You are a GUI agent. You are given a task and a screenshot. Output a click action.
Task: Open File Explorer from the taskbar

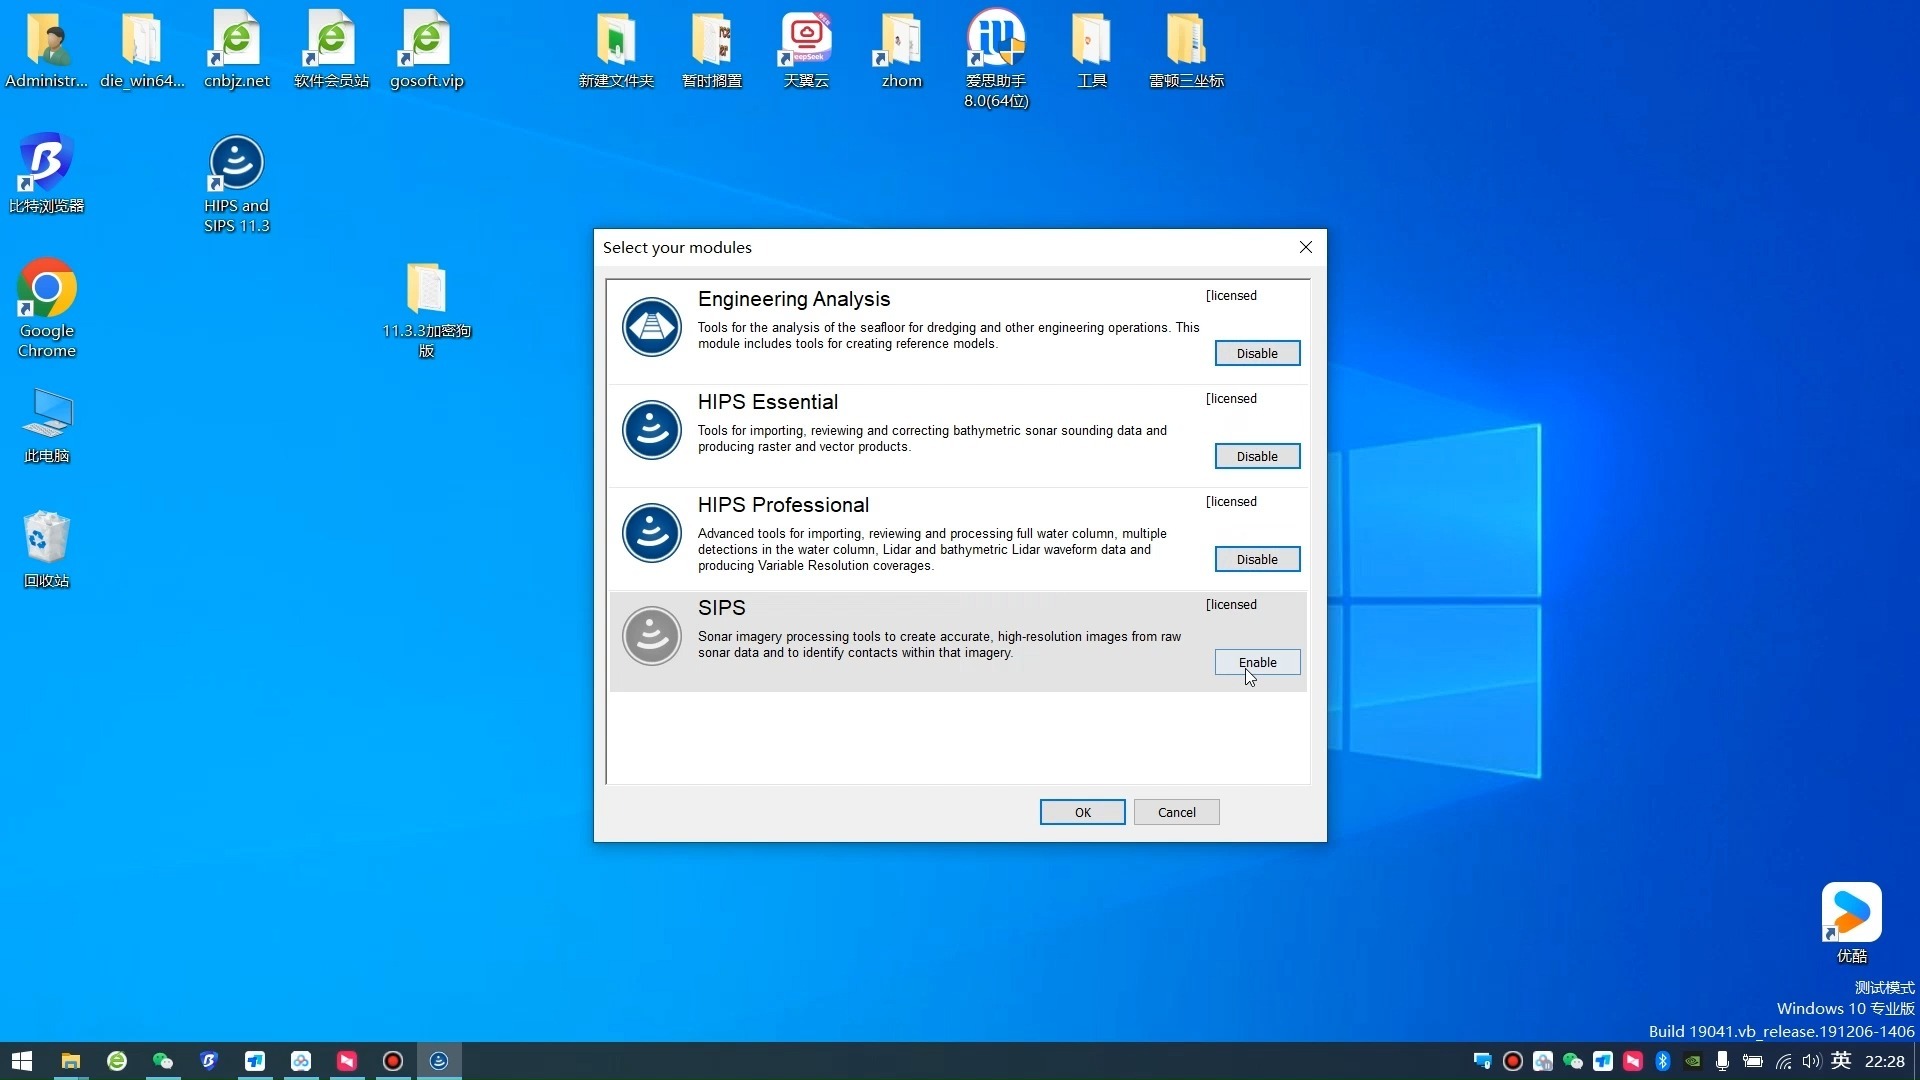coord(70,1061)
